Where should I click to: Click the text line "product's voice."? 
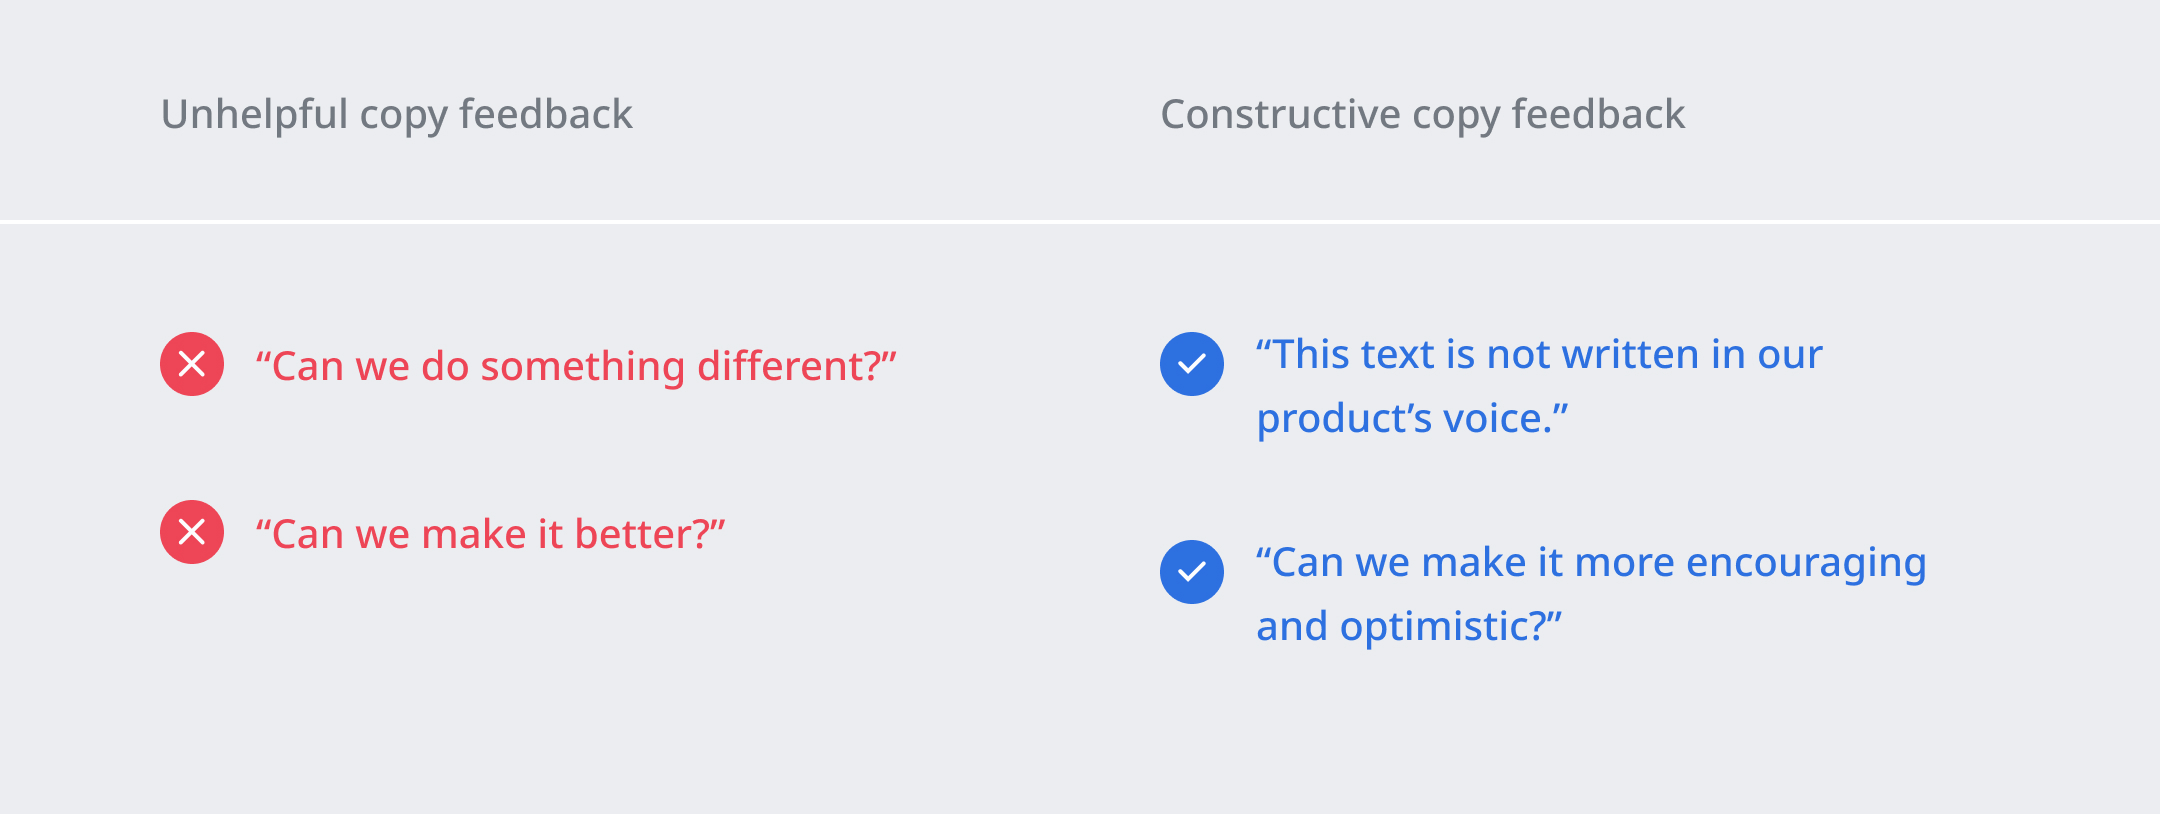coord(1412,418)
